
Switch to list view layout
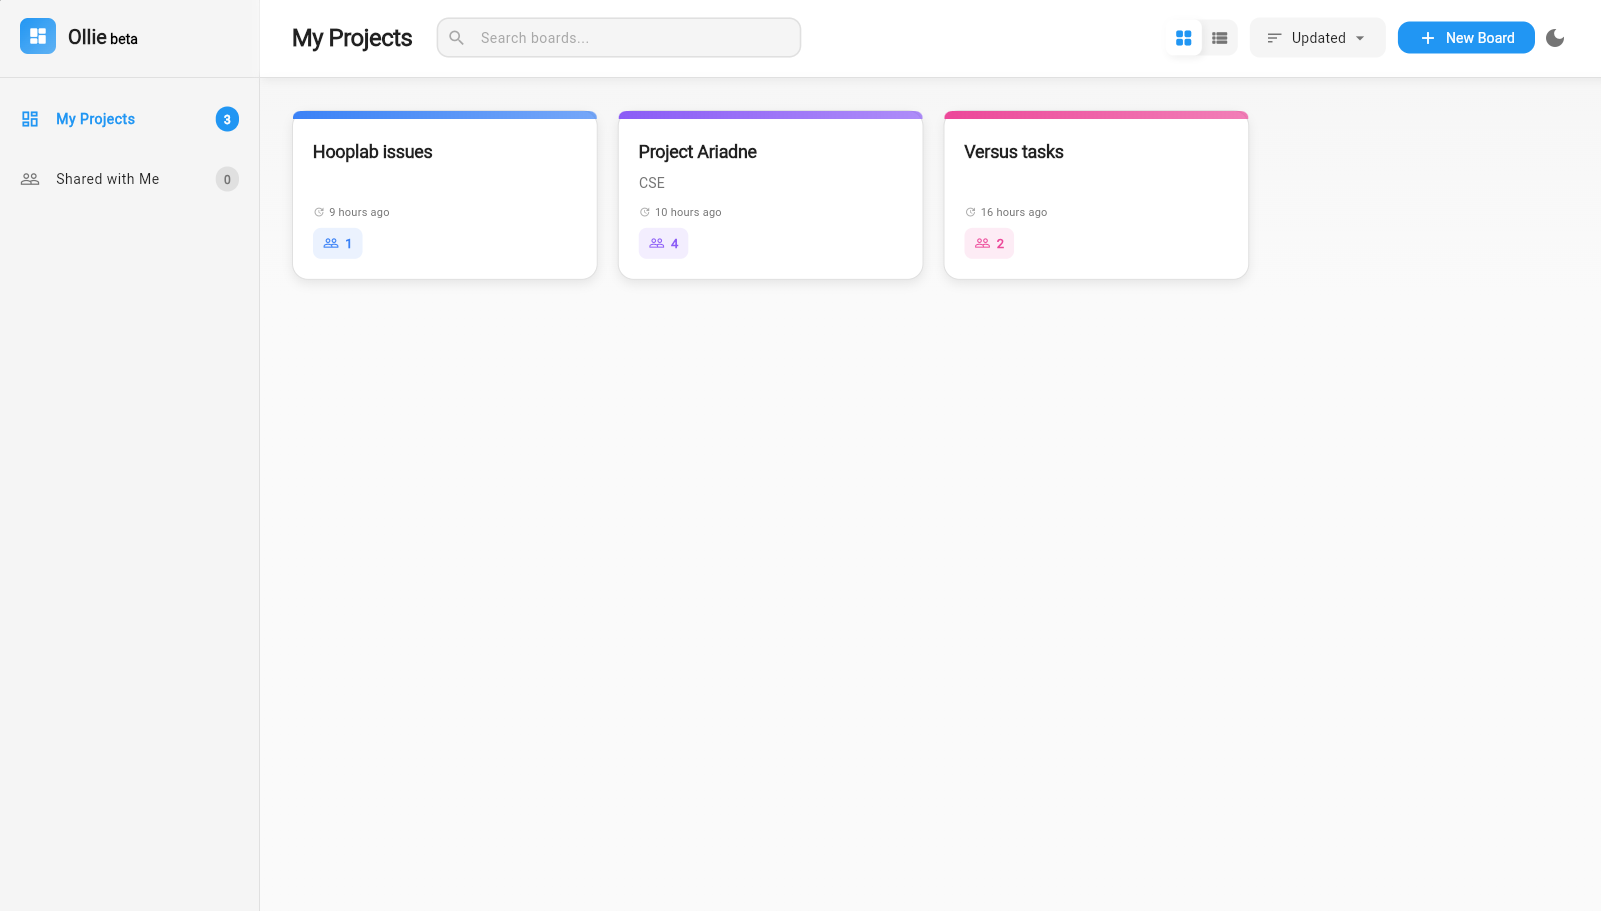pos(1219,37)
